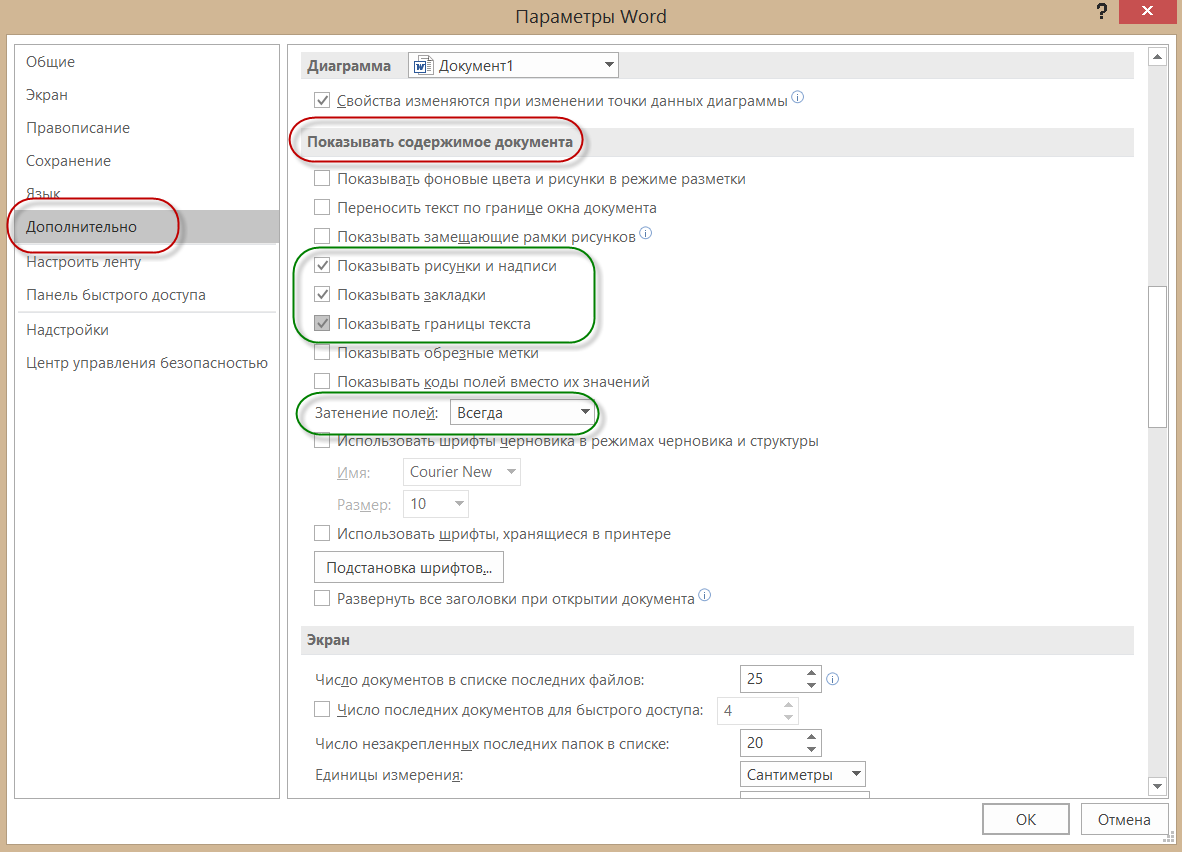
Task: Enable expand all headings on open
Action: [322, 599]
